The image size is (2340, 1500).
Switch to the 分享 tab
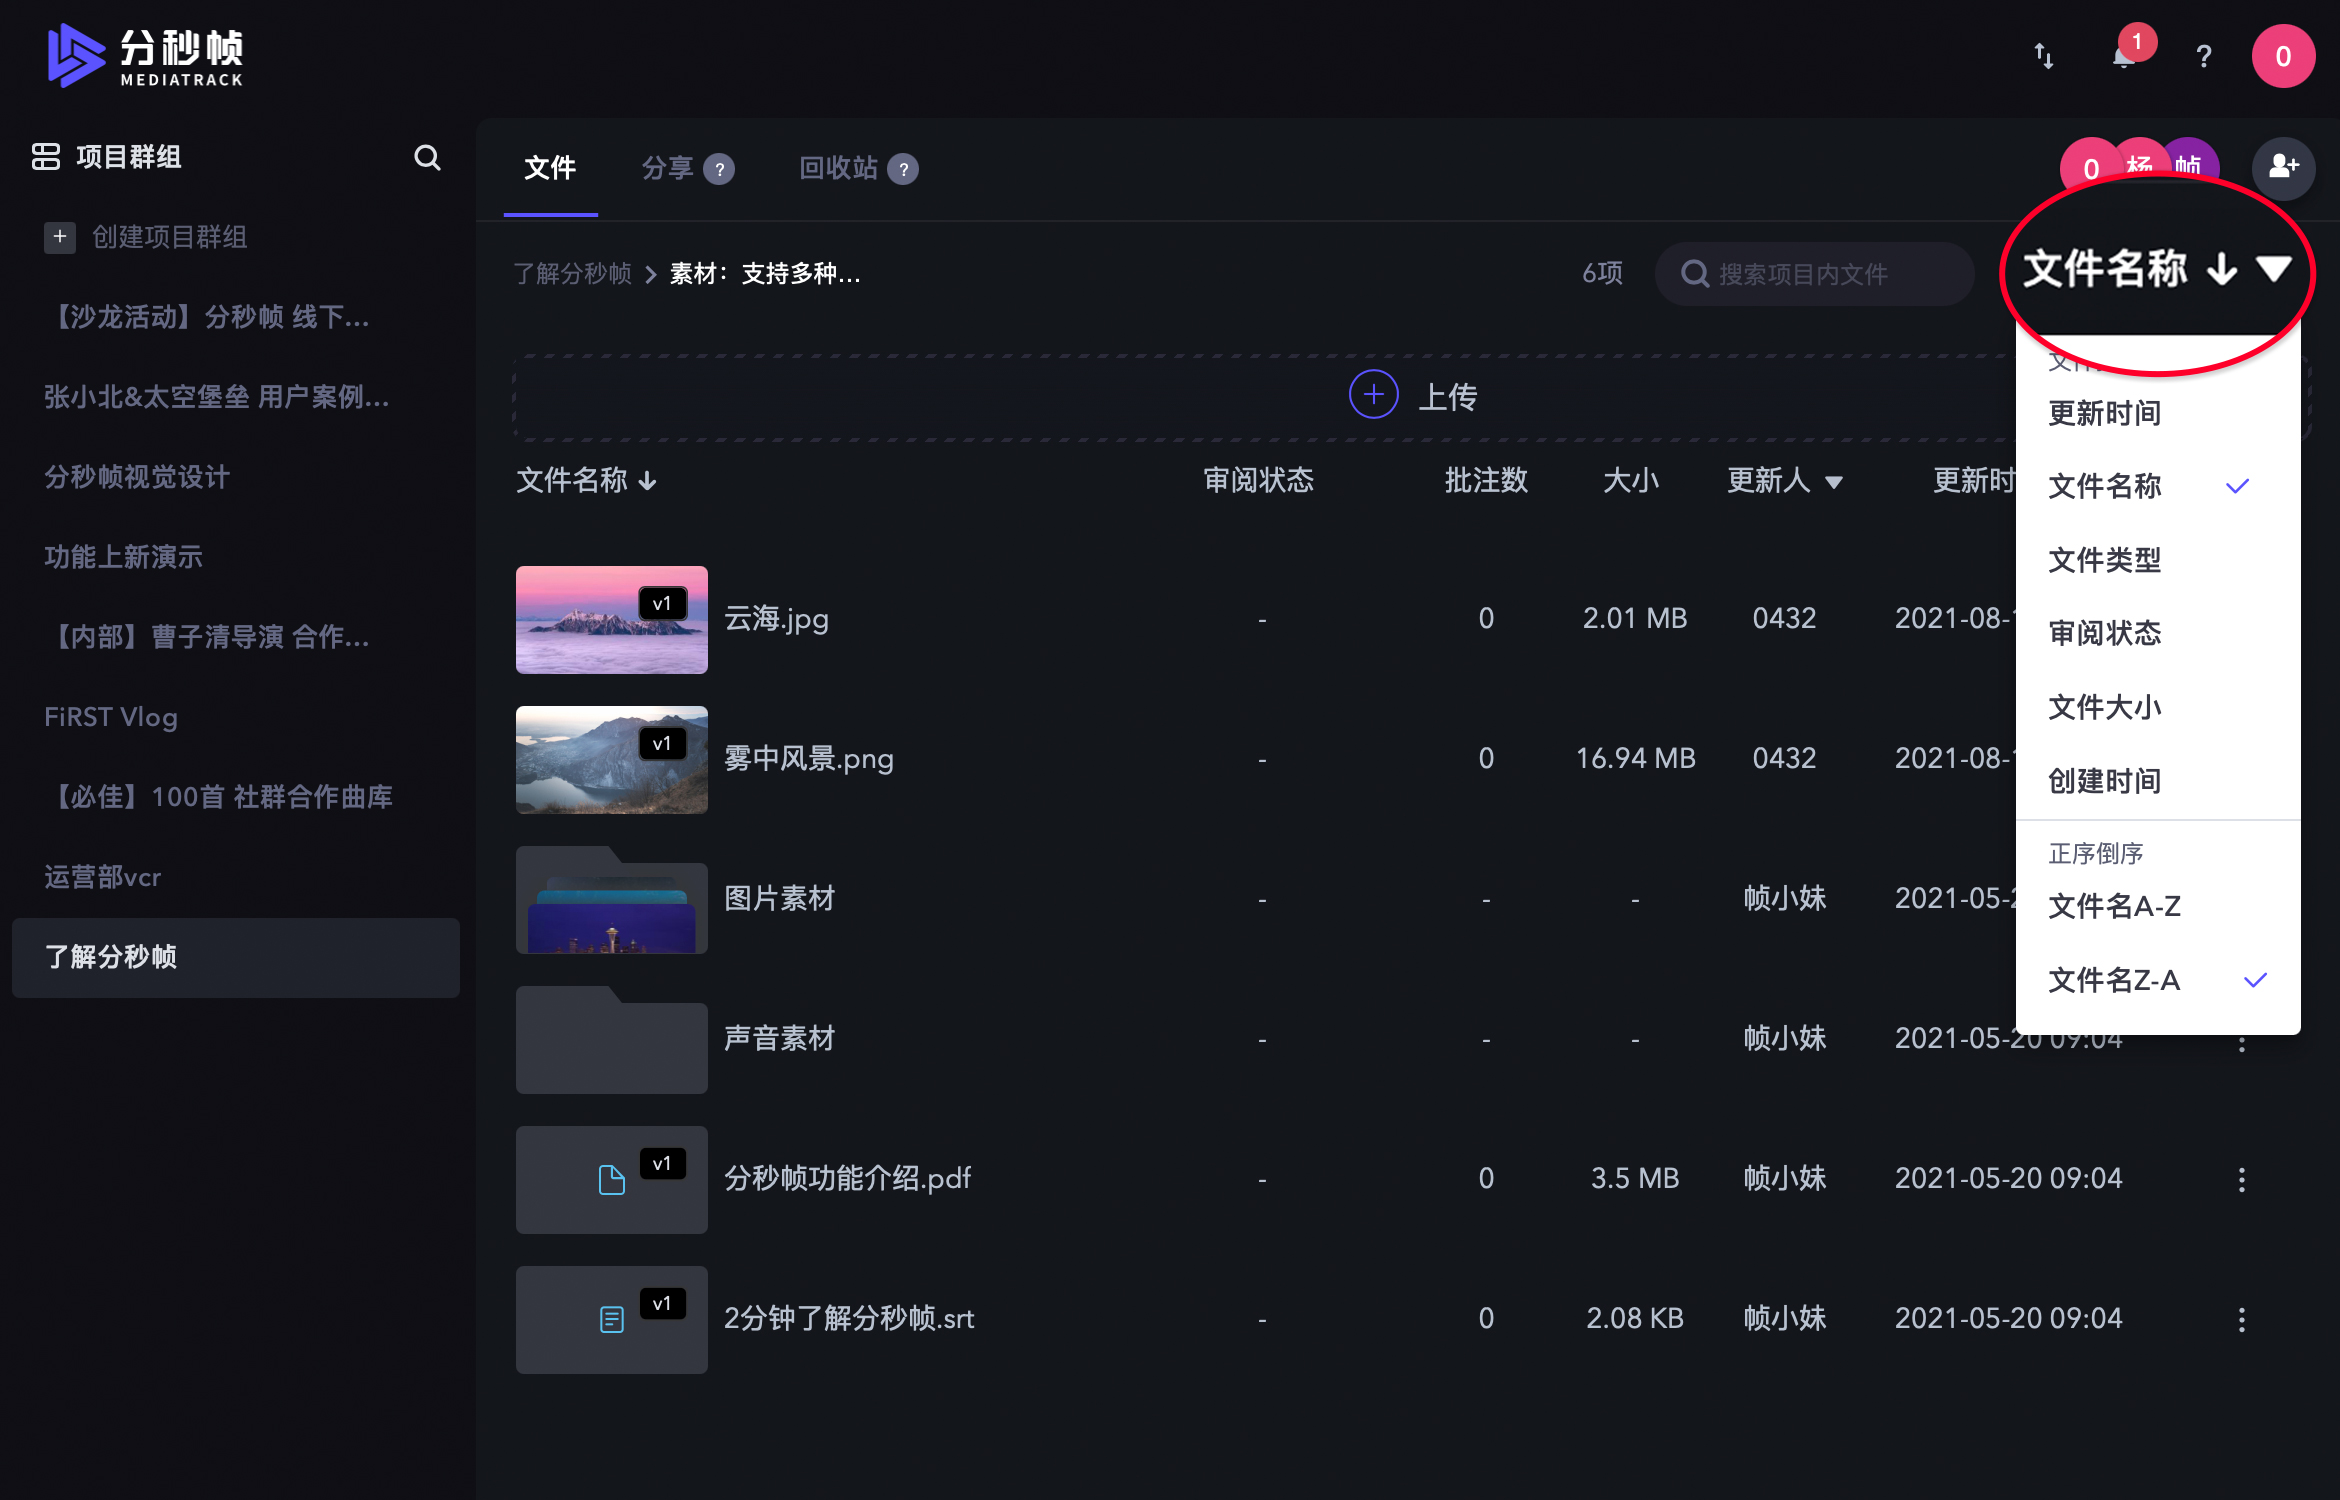(667, 168)
